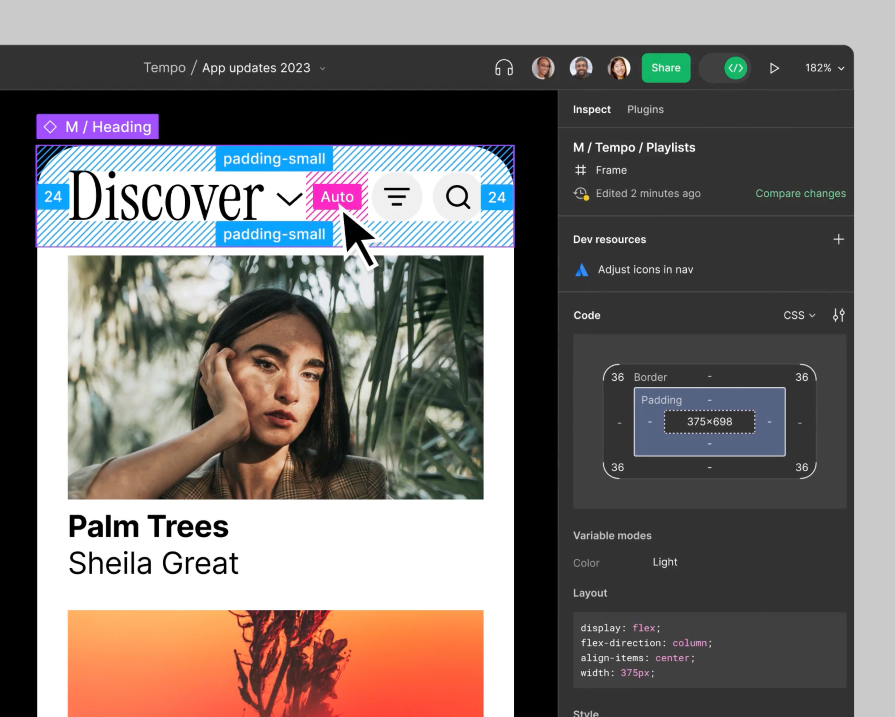This screenshot has height=717, width=895.
Task: Open the CSS language dropdown
Action: point(799,315)
